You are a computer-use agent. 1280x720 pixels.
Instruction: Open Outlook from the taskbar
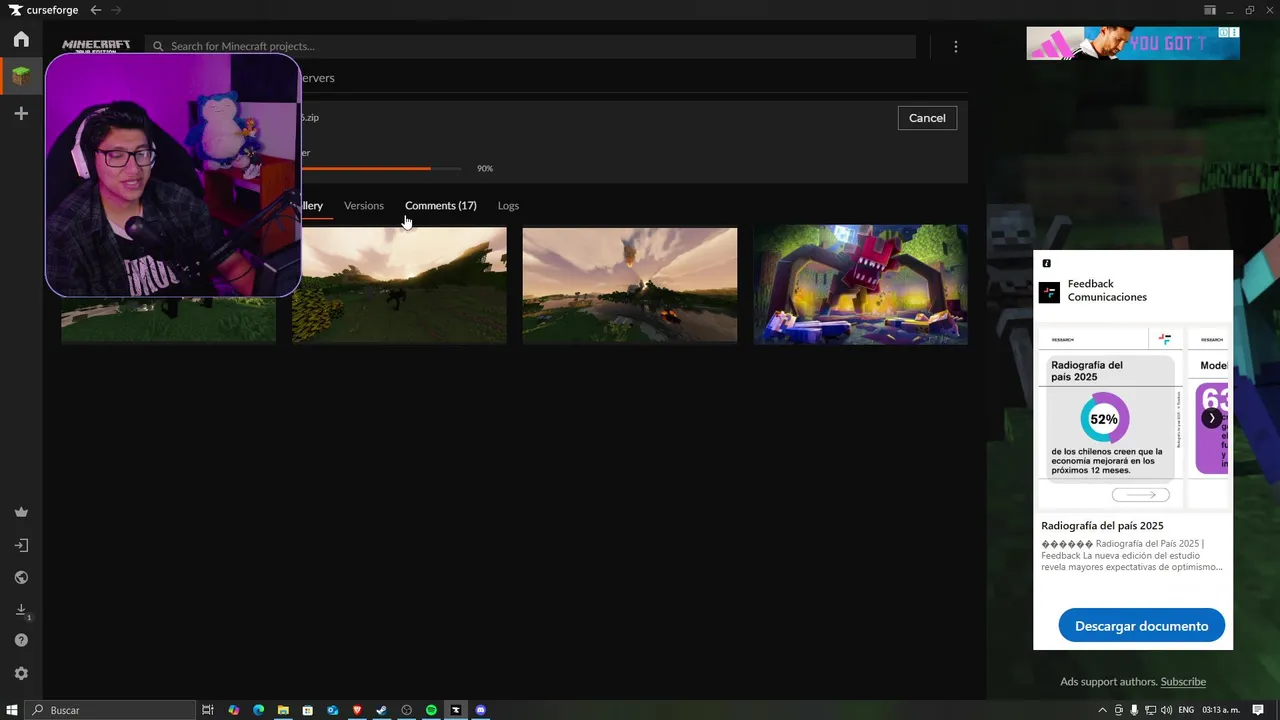[x=333, y=710]
